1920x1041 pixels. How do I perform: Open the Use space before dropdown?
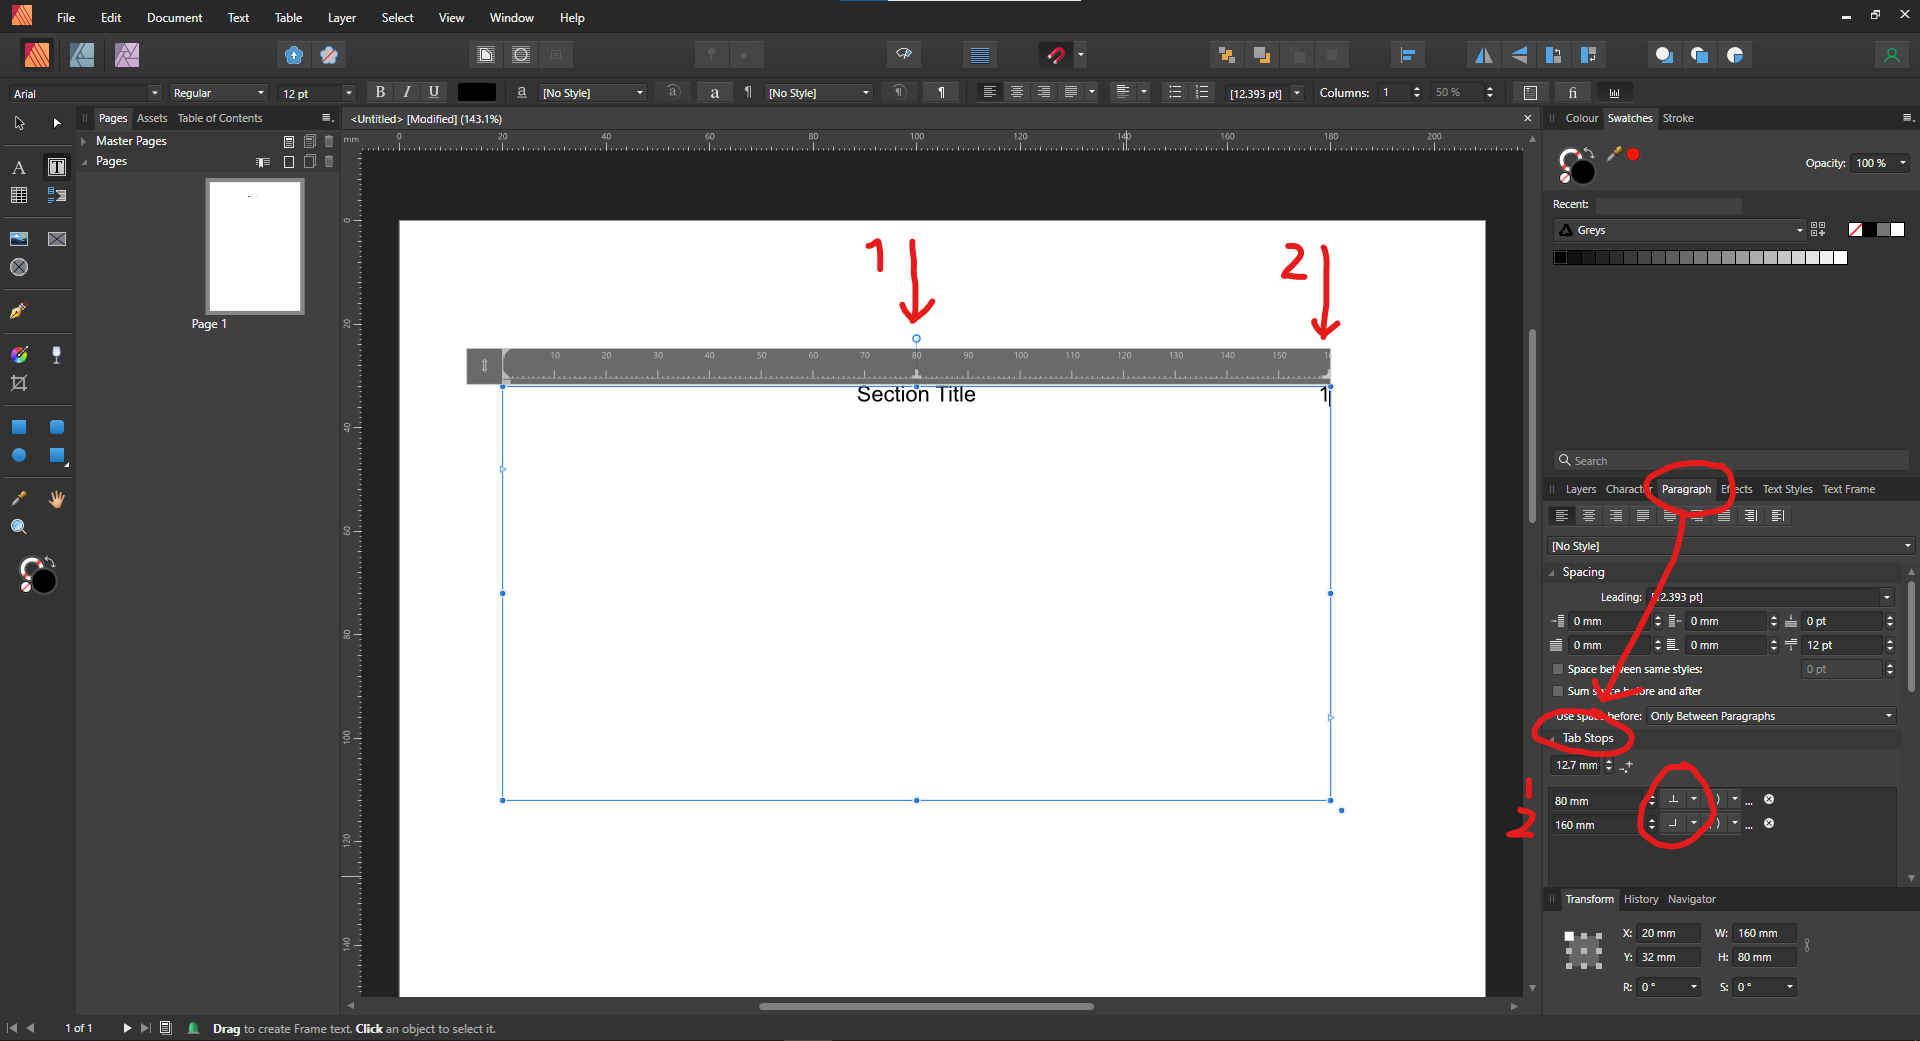[x=1769, y=716]
